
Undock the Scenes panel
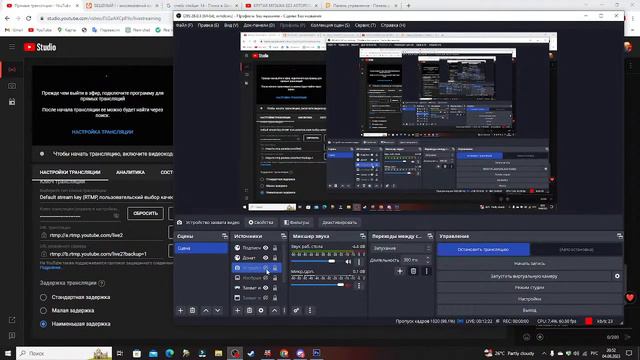(x=224, y=236)
